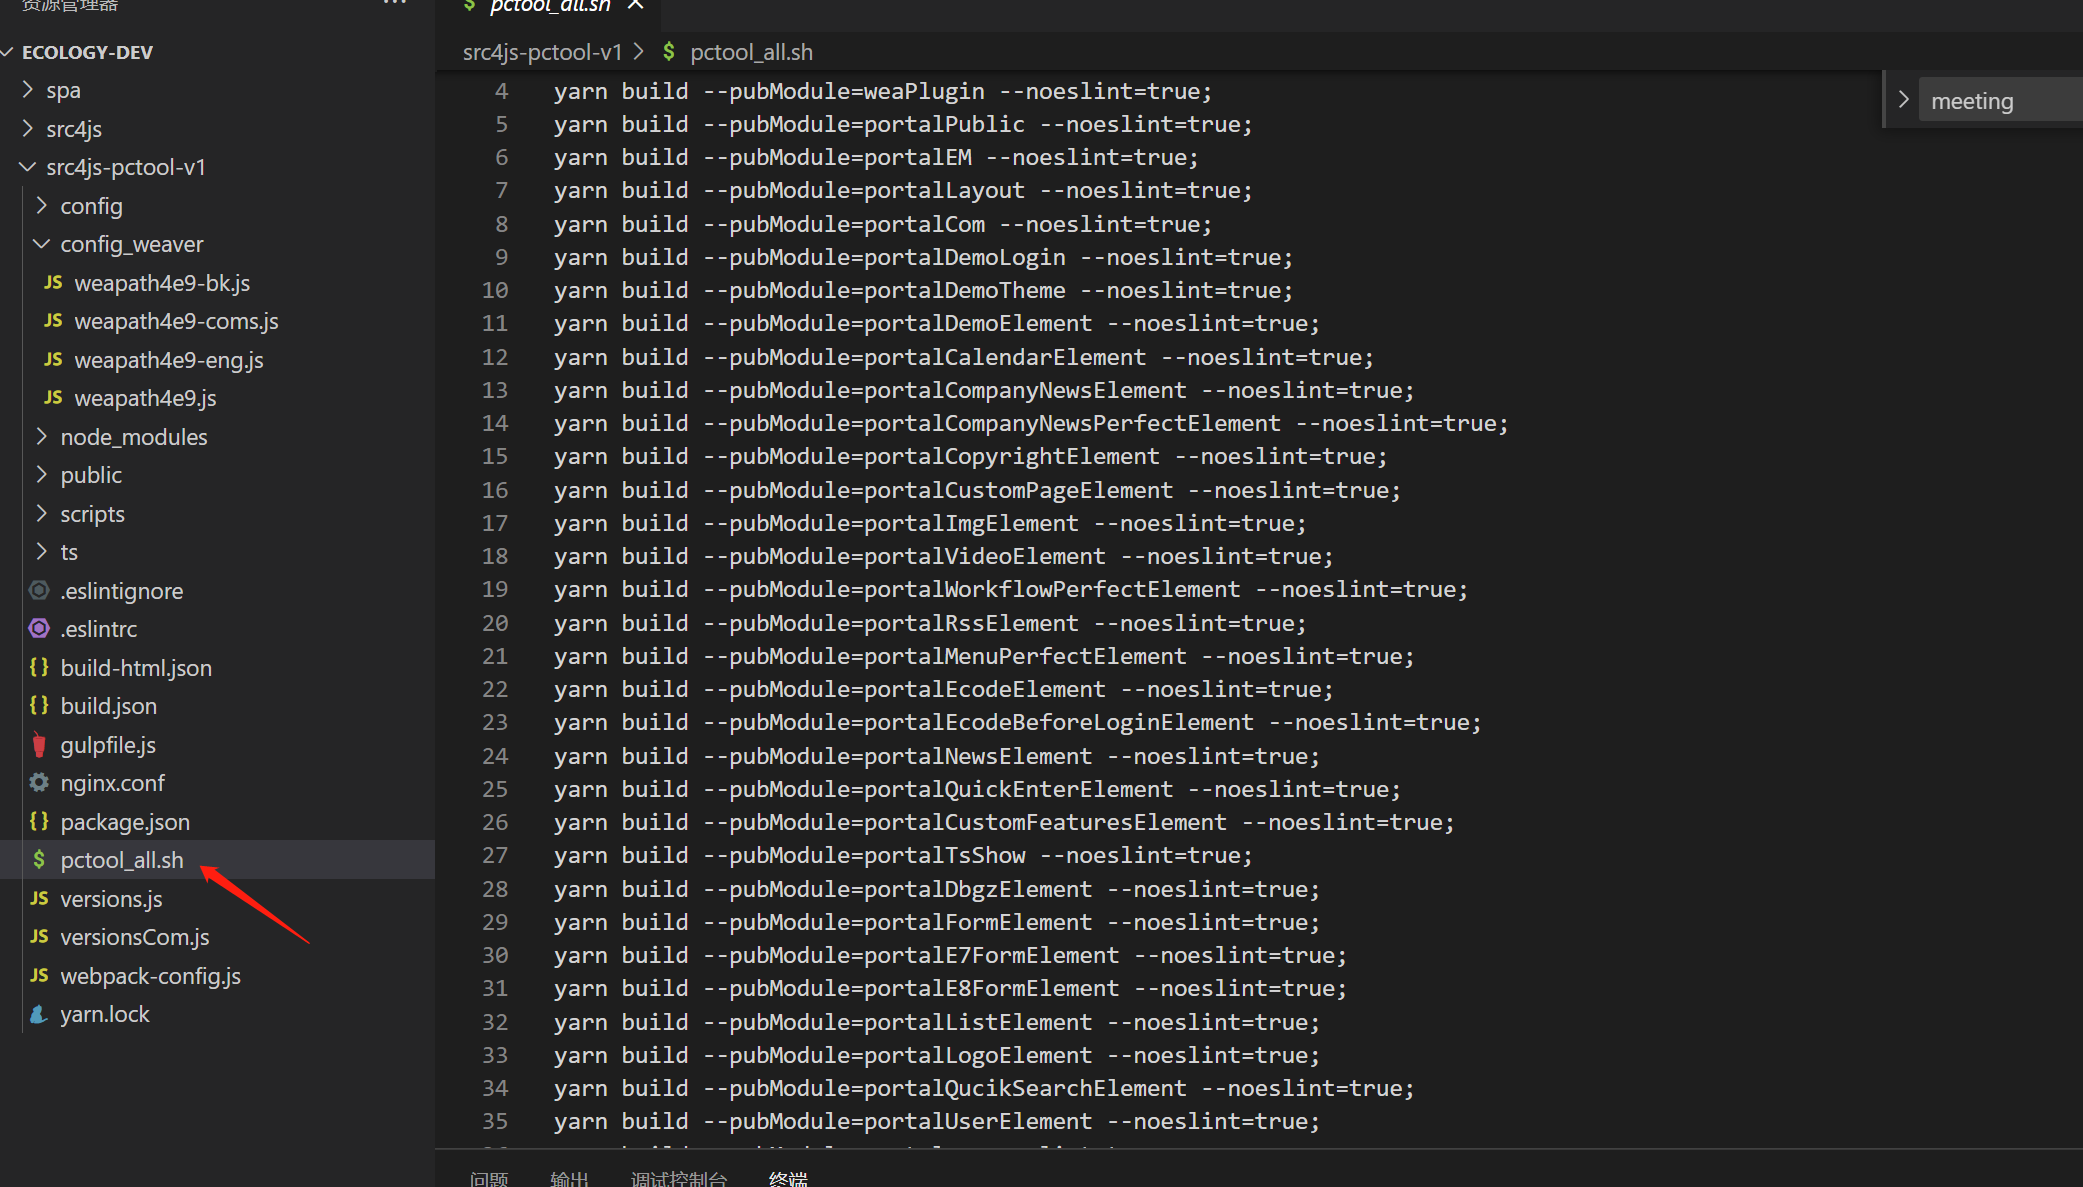Collapse the ECOLOGY-DEV root section

point(8,52)
